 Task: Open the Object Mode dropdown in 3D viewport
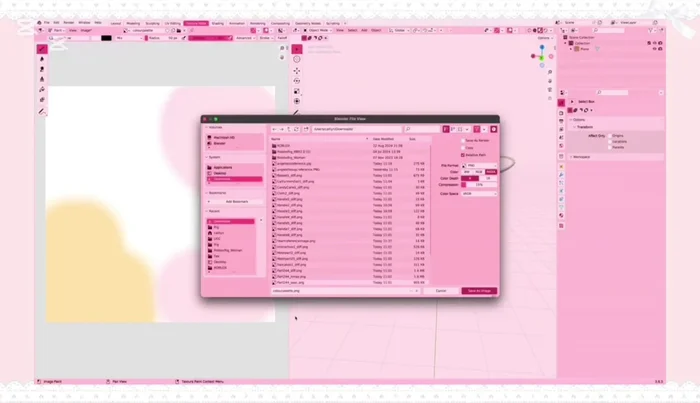[317, 30]
